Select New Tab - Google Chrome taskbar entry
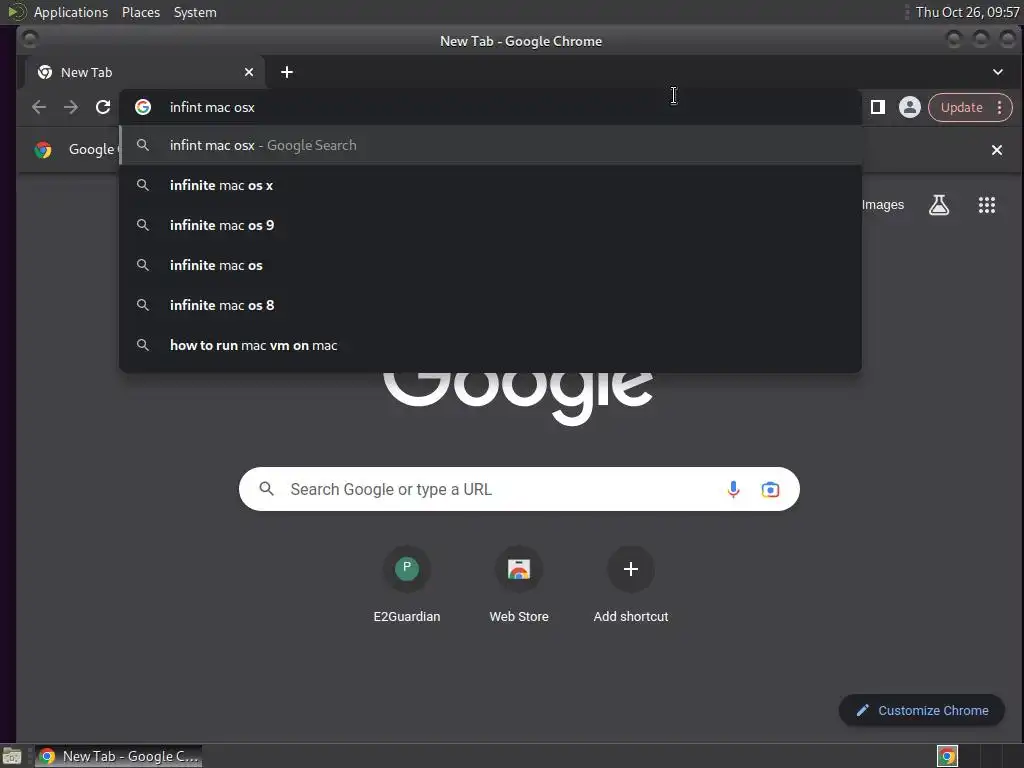 118,756
